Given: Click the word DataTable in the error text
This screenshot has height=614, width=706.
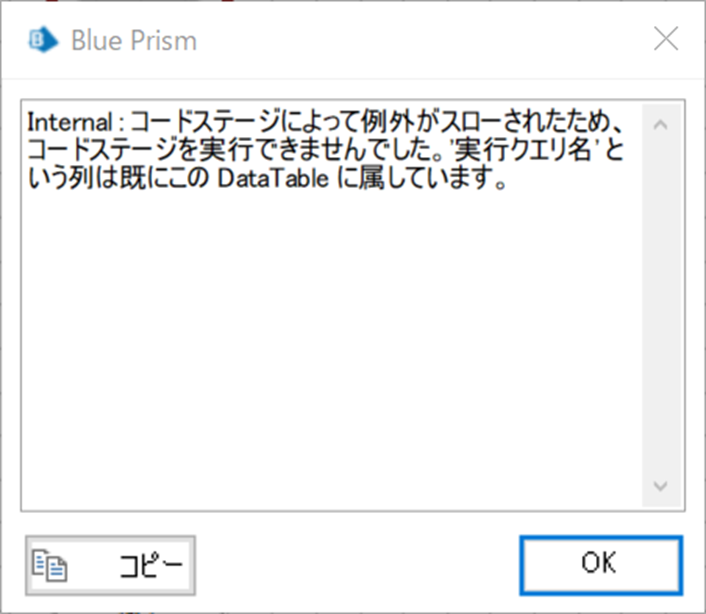Looking at the screenshot, I should 273,179.
